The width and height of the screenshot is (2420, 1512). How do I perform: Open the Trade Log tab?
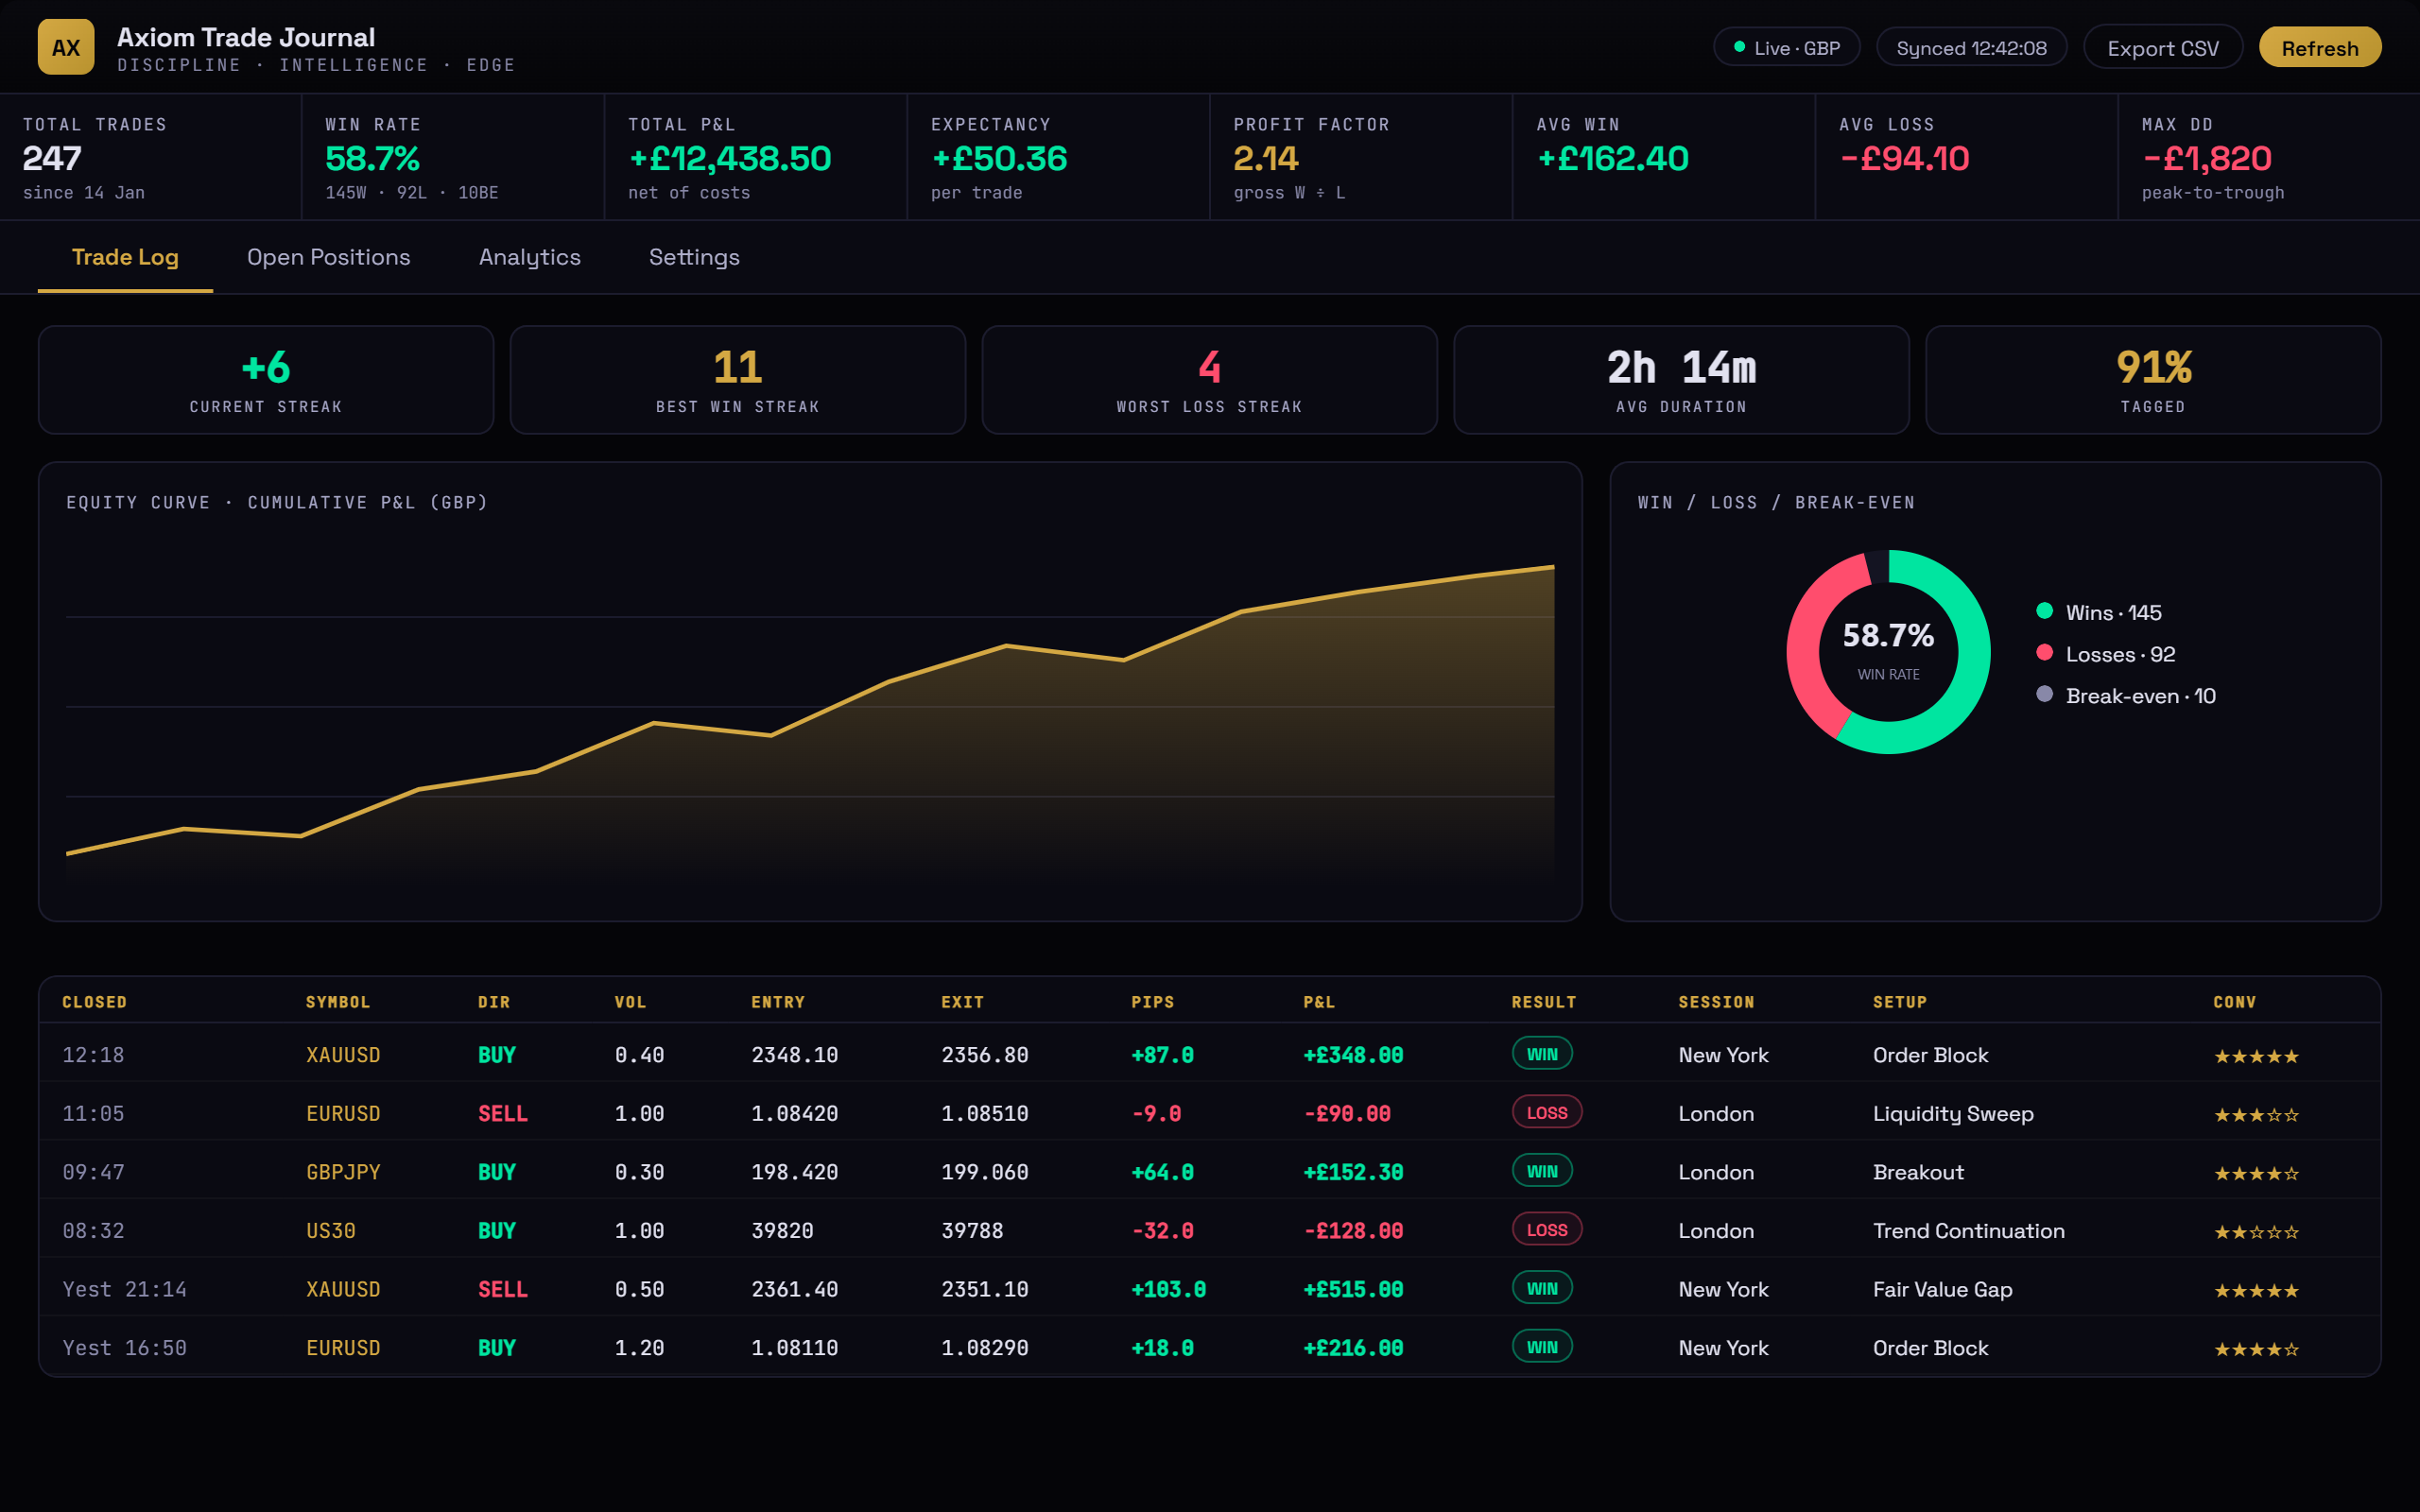click(x=125, y=257)
